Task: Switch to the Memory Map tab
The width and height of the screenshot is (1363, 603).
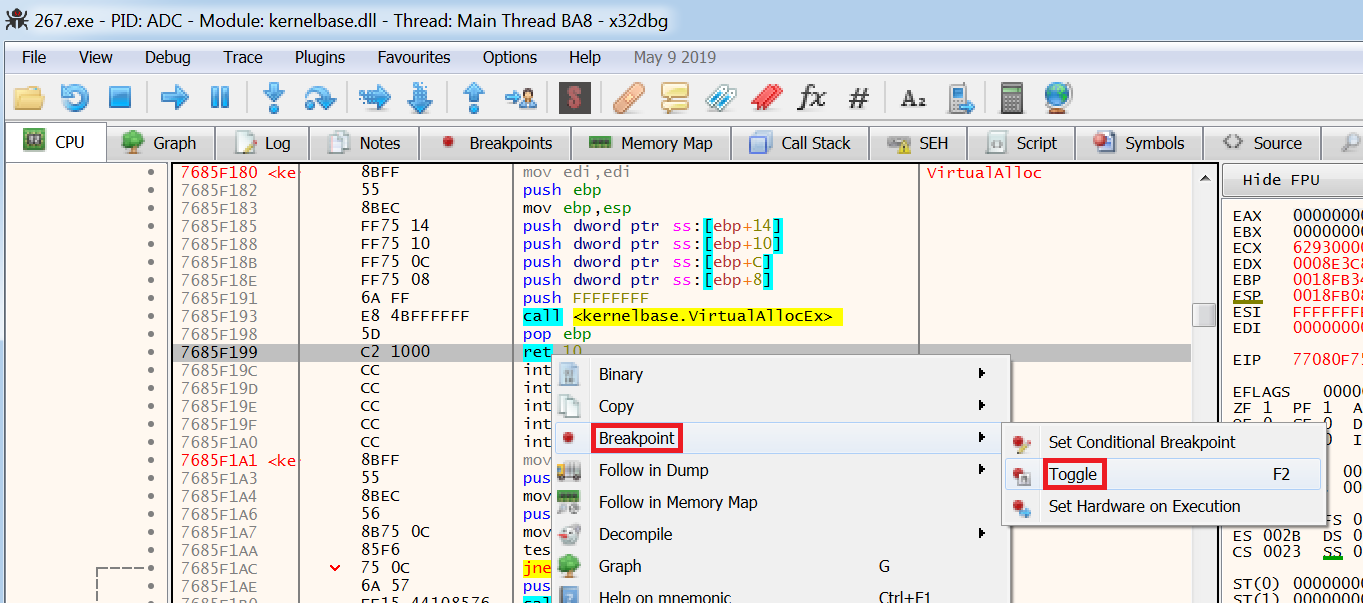Action: (x=650, y=142)
